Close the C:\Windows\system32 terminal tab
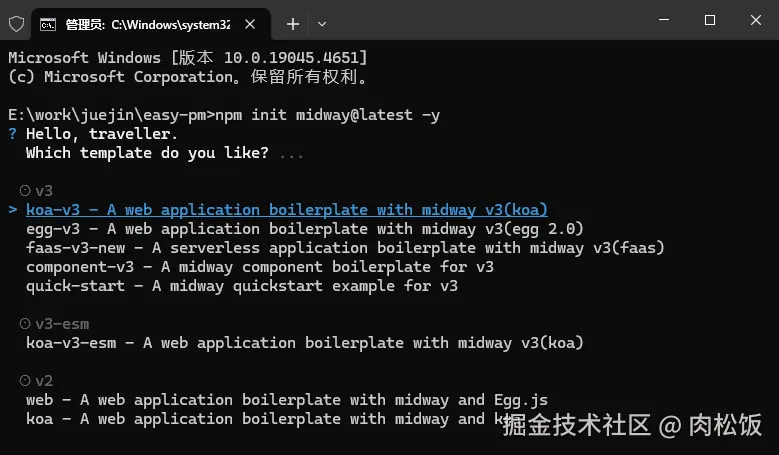The width and height of the screenshot is (779, 455). click(x=250, y=24)
